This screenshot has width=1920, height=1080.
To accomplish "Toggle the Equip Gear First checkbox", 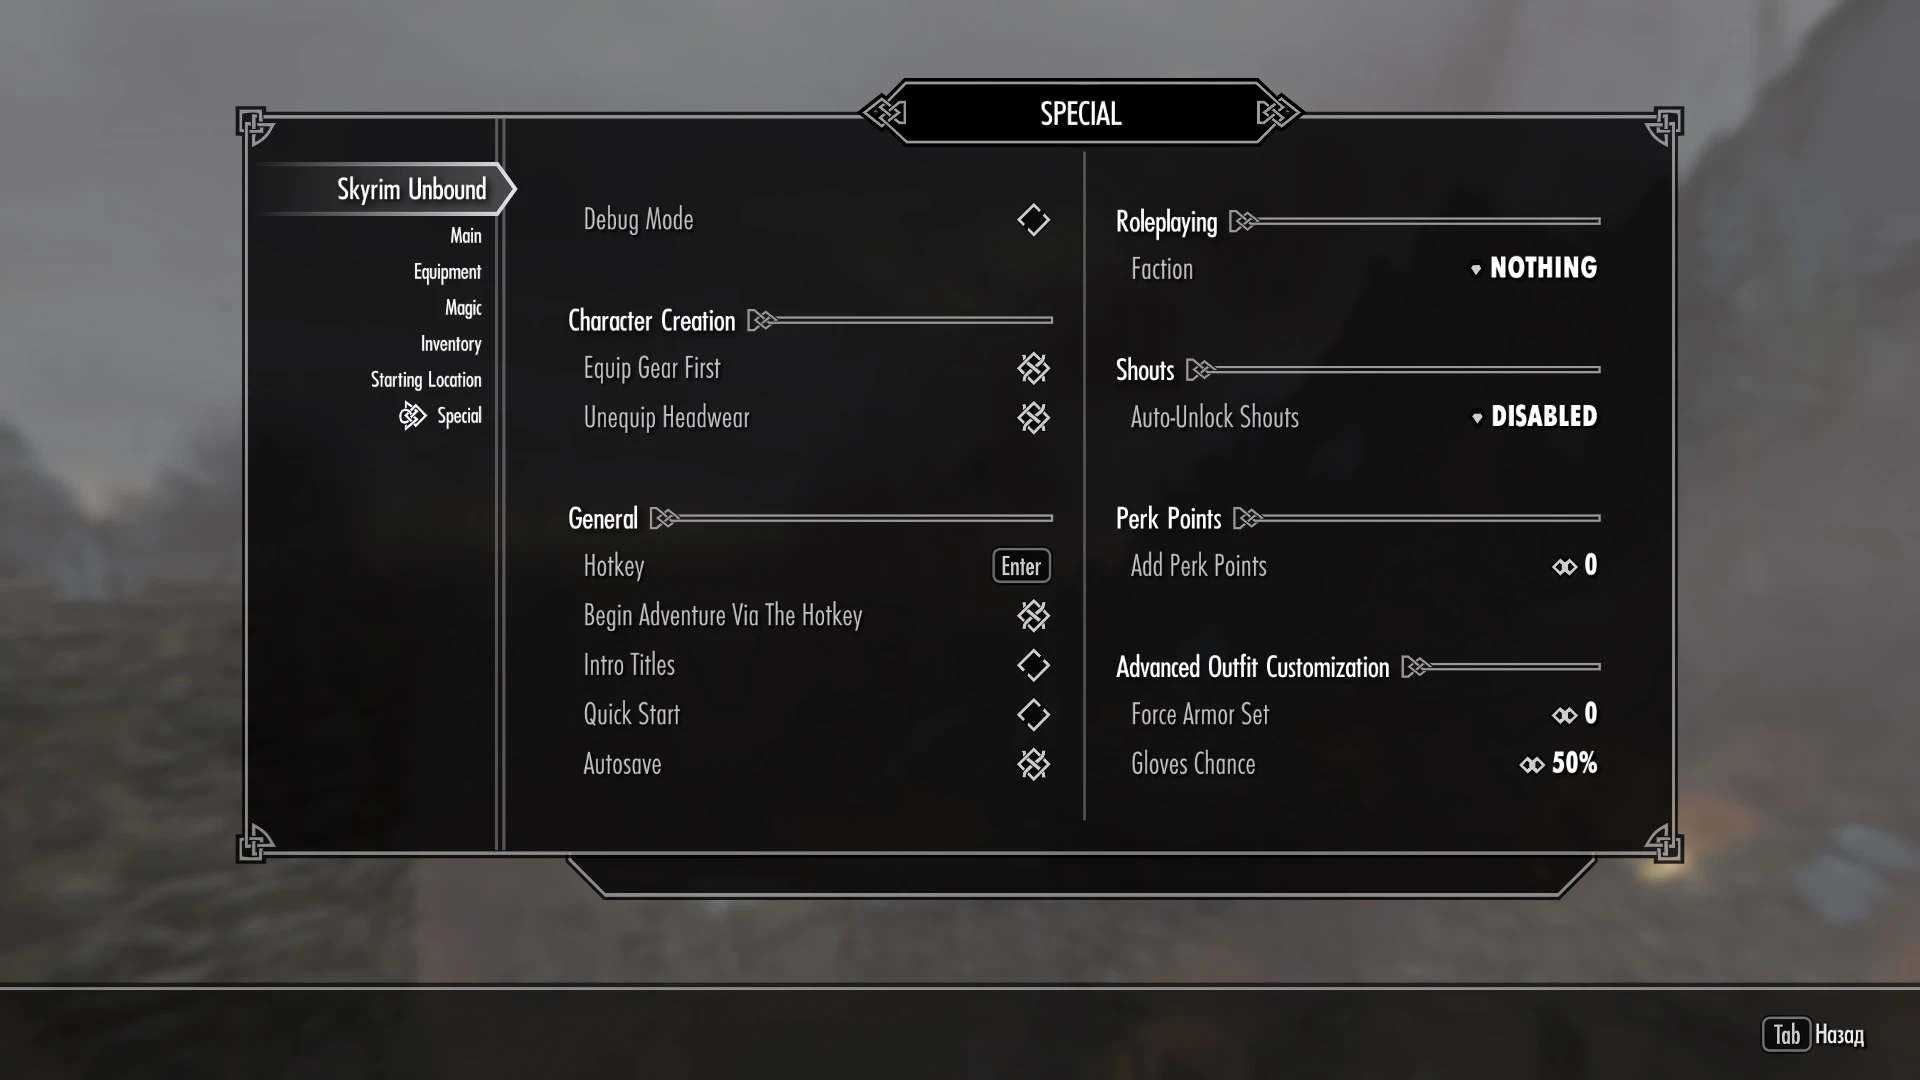I will pos(1033,367).
